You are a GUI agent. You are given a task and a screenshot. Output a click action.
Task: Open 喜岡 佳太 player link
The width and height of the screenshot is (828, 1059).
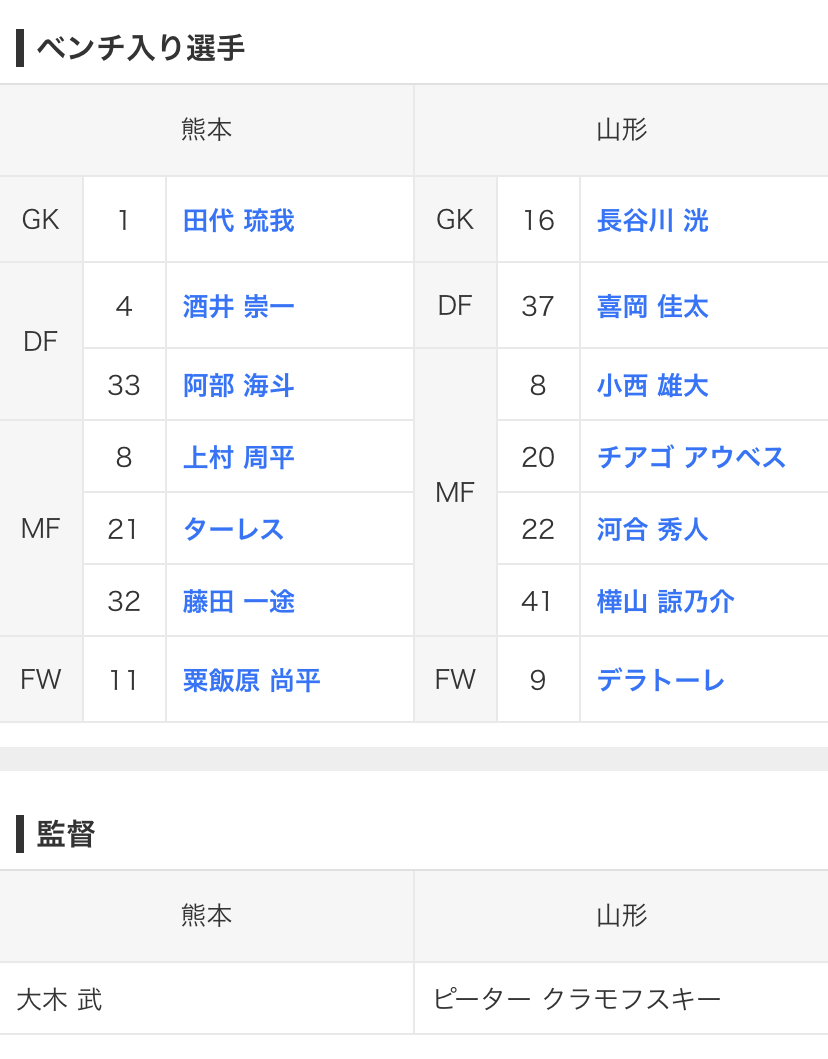652,306
